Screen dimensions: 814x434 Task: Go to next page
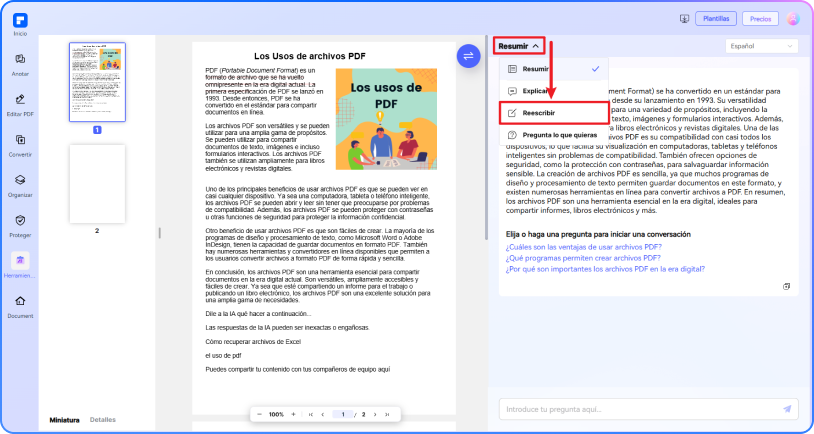375,414
